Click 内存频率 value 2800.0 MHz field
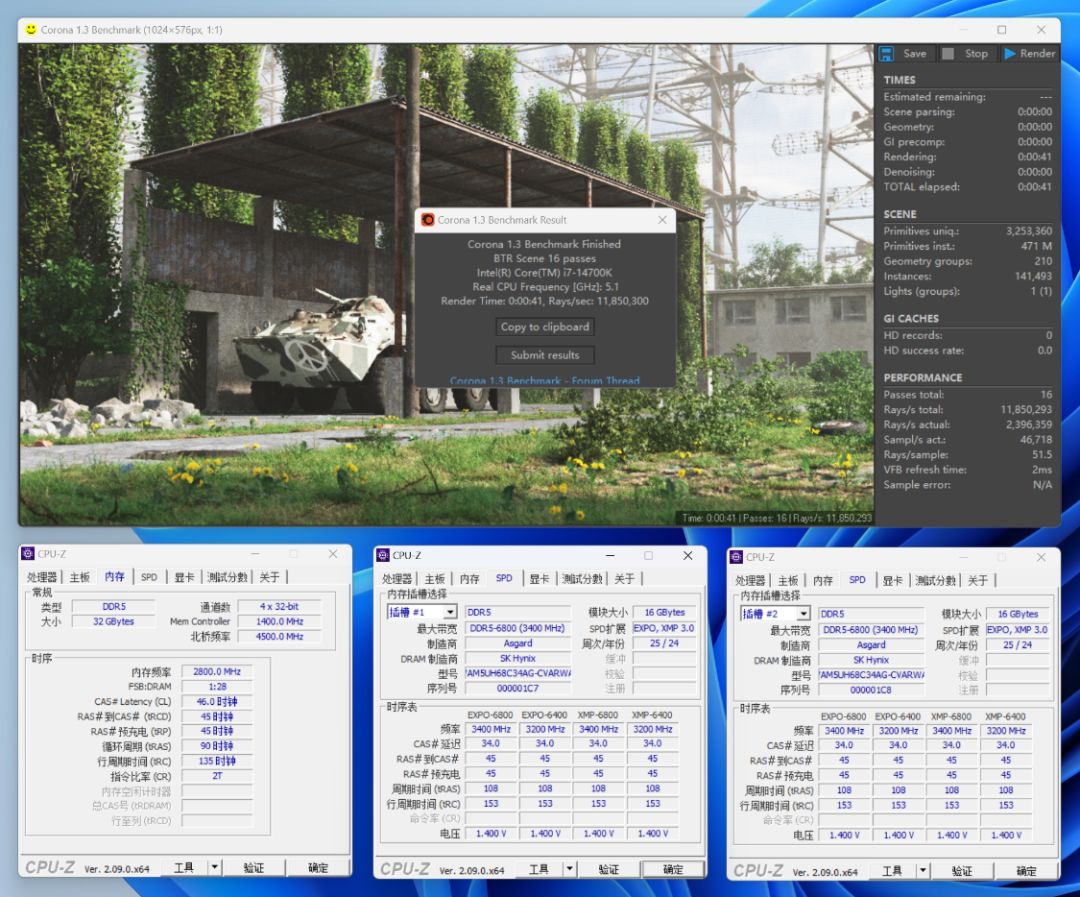The height and width of the screenshot is (897, 1080). click(217, 671)
